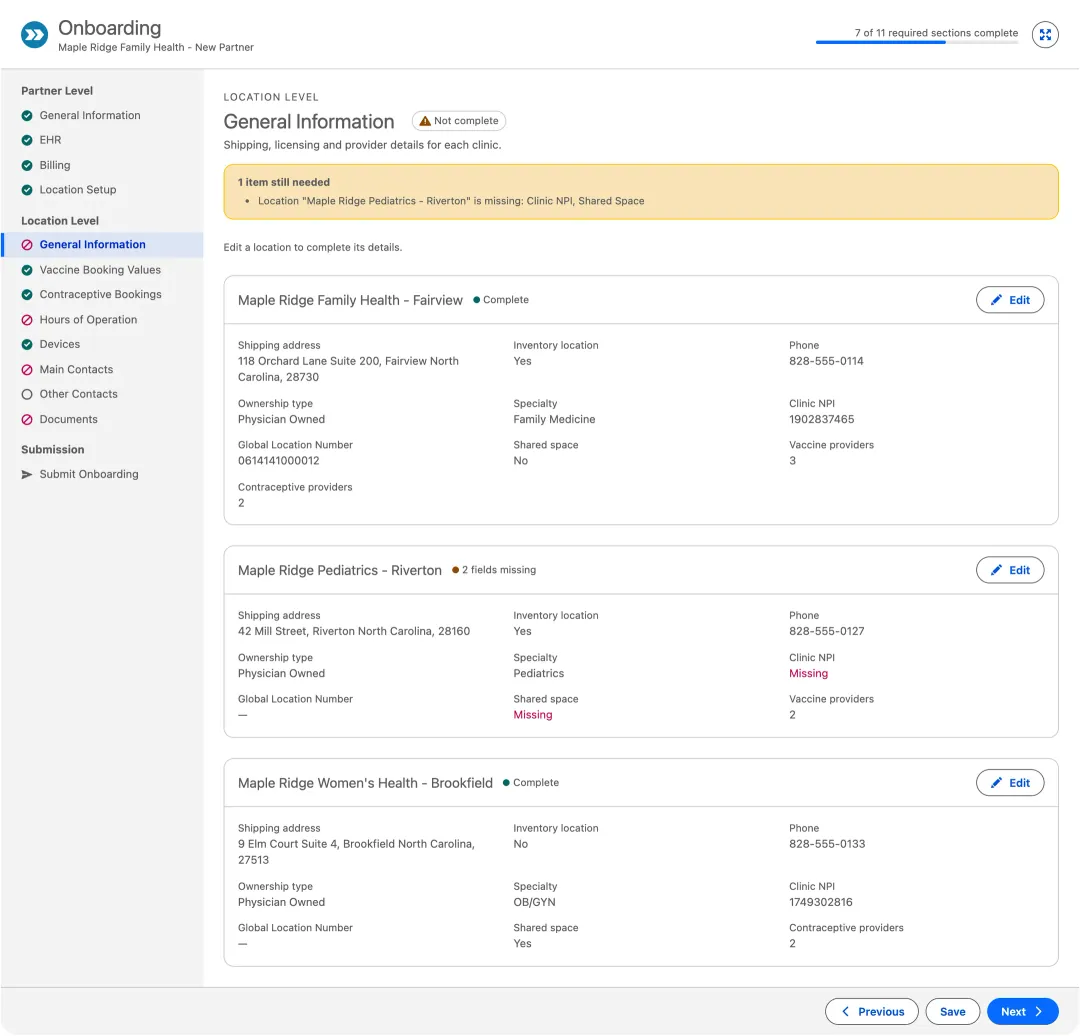Click the phone number 828-555-0133
Image resolution: width=1080 pixels, height=1036 pixels.
tap(827, 845)
